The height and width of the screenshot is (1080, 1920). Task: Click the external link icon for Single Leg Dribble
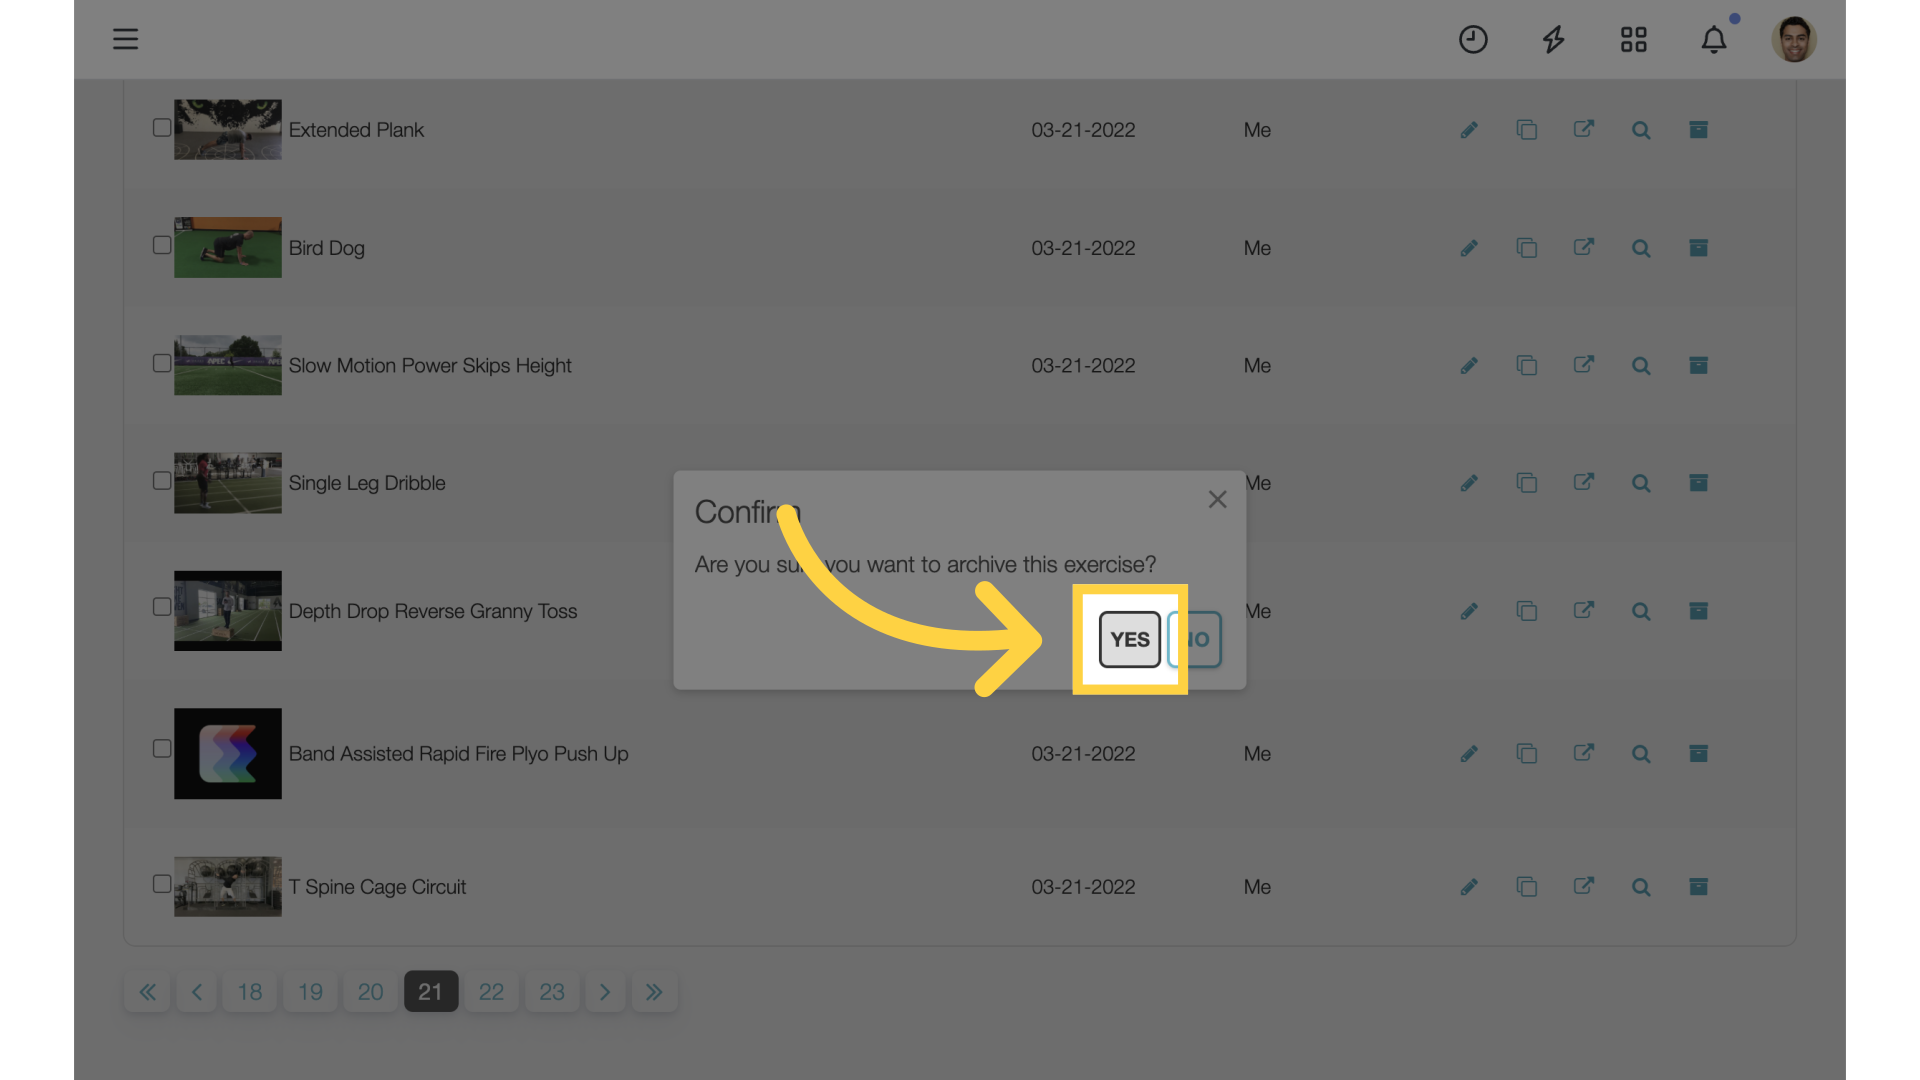point(1584,483)
